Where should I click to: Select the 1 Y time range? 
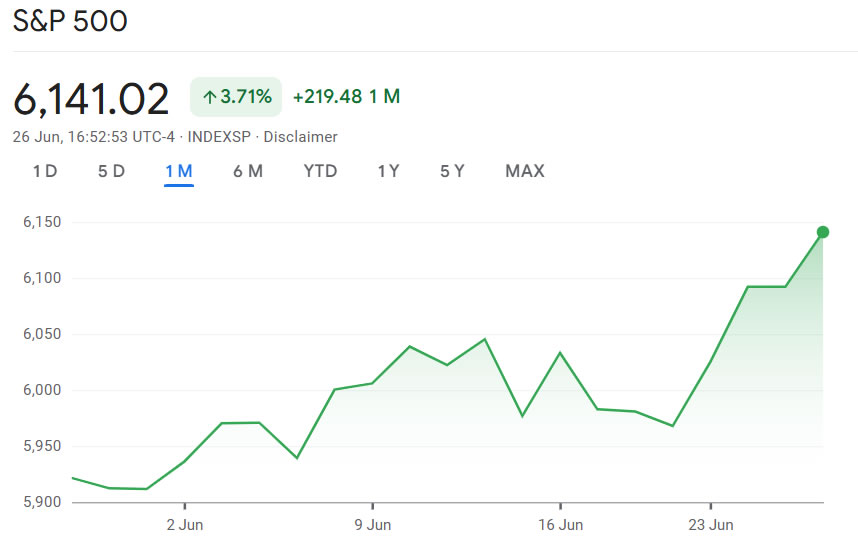coord(388,171)
